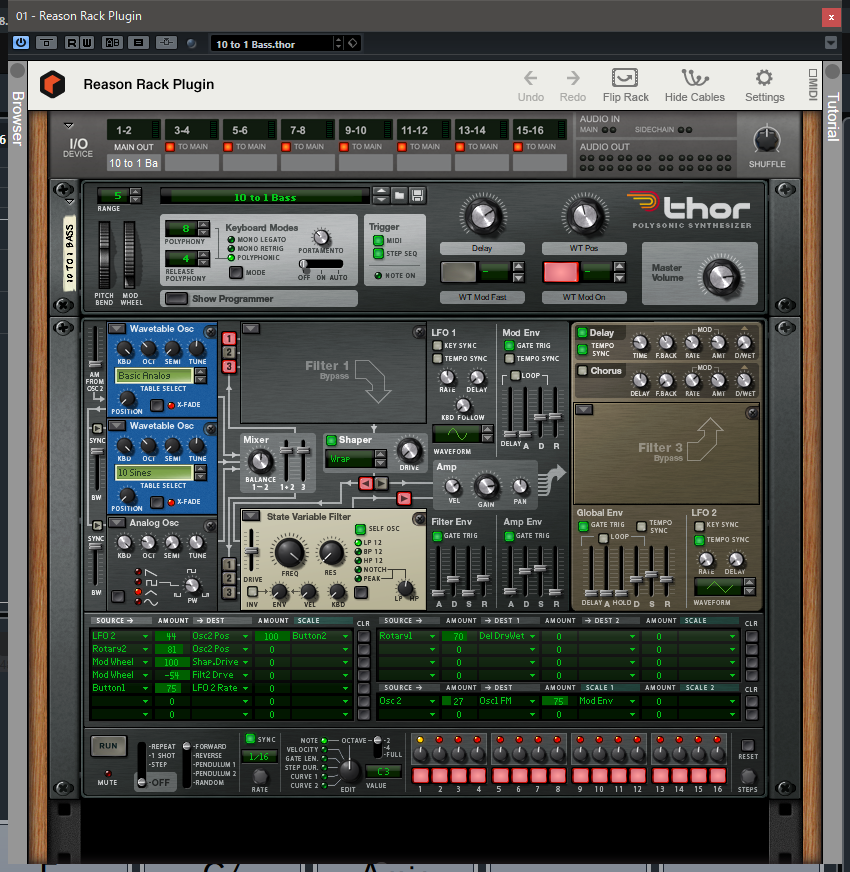The image size is (850, 872).
Task: Select the 3-4 output channel
Action: [191, 130]
